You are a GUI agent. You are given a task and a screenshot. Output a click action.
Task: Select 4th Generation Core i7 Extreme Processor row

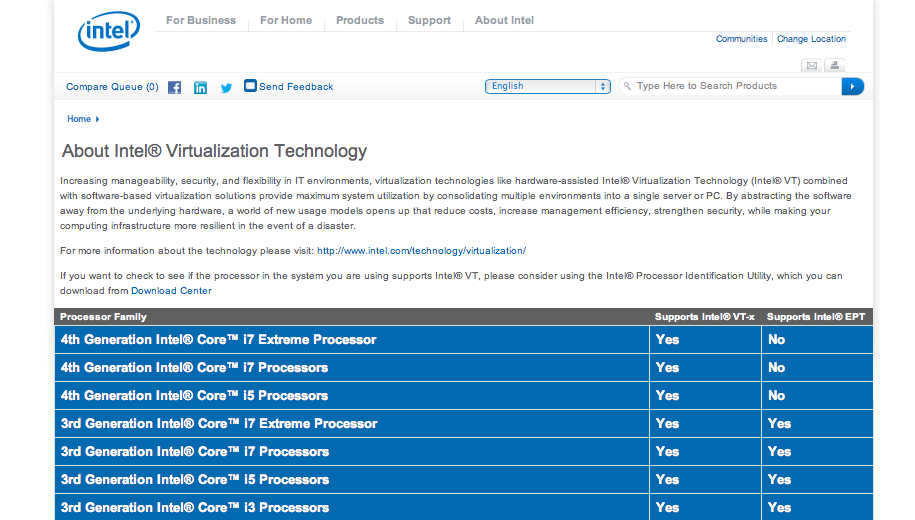pyautogui.click(x=464, y=340)
